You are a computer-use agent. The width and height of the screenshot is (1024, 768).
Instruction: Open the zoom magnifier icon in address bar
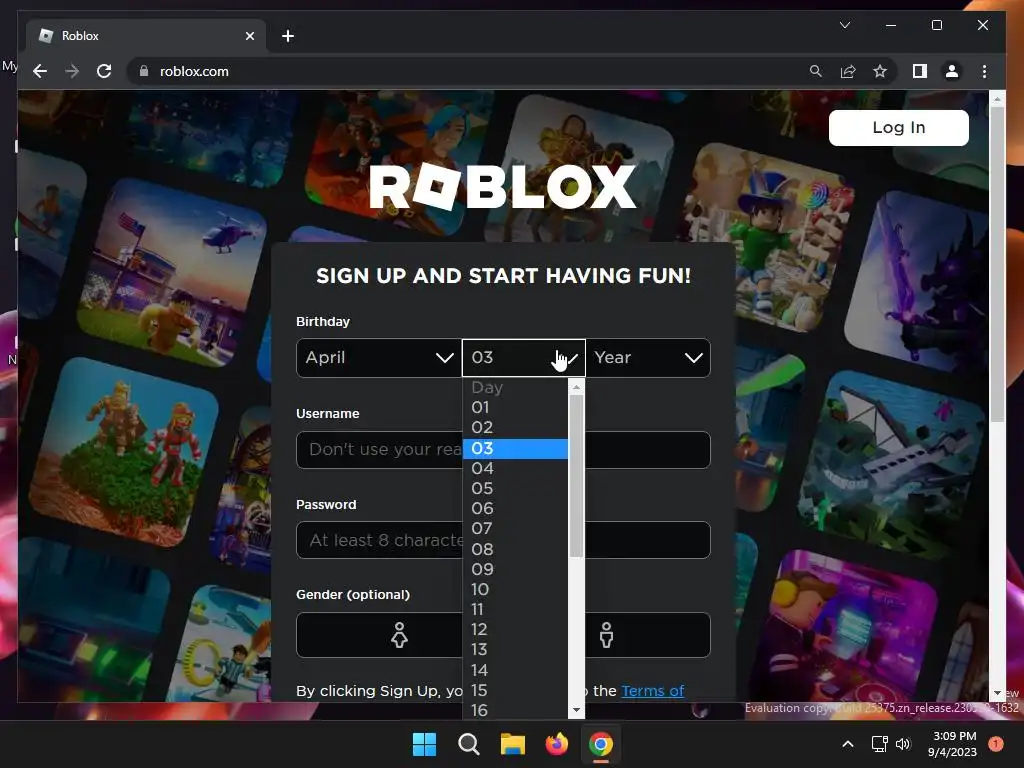pos(816,71)
